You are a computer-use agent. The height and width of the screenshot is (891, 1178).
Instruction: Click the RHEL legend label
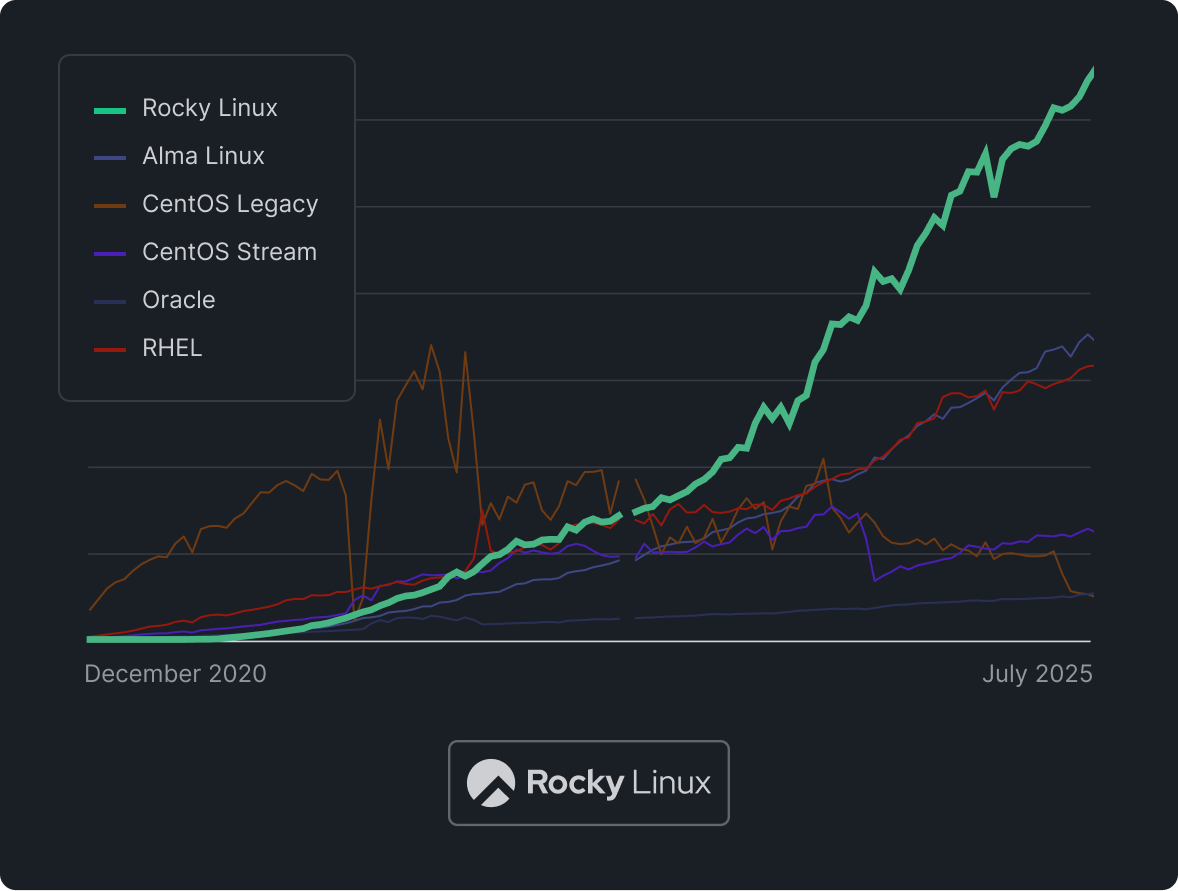172,349
